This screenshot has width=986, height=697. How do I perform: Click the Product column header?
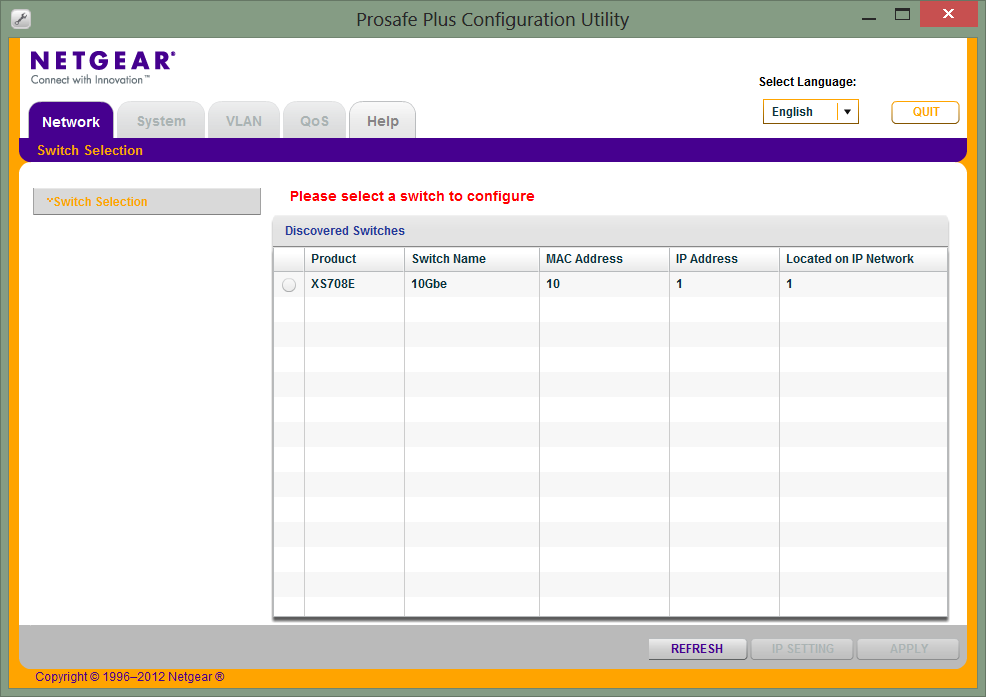coord(354,259)
